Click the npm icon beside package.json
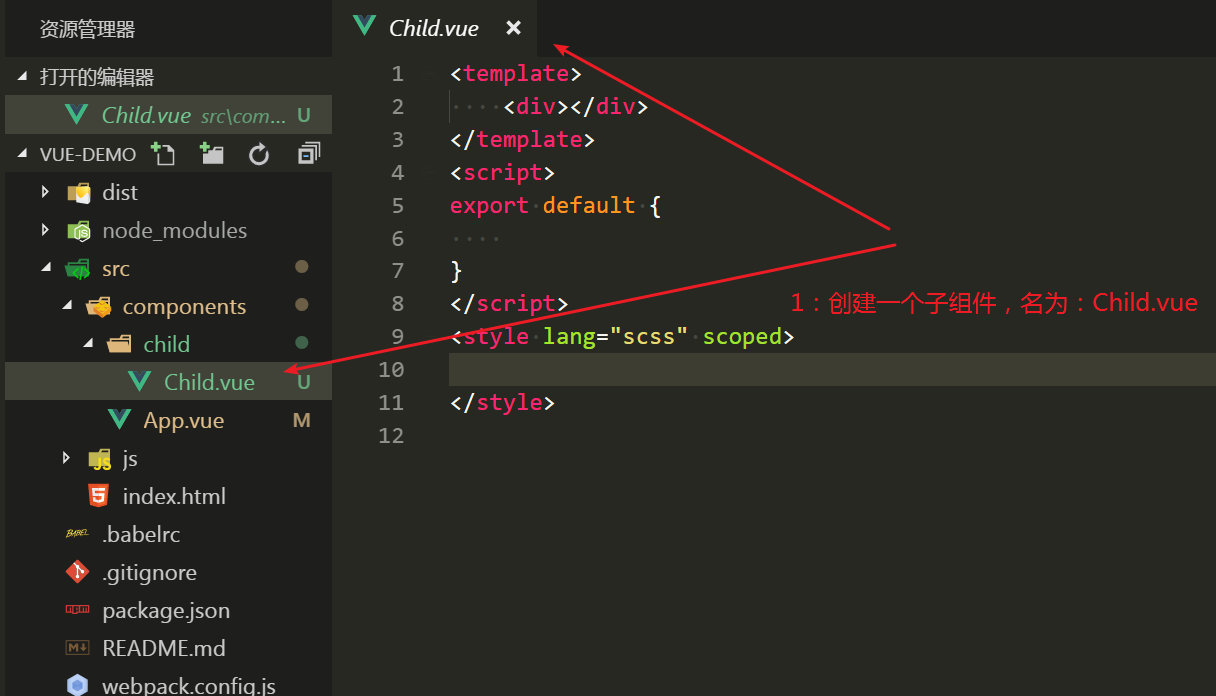This screenshot has width=1216, height=696. point(78,610)
